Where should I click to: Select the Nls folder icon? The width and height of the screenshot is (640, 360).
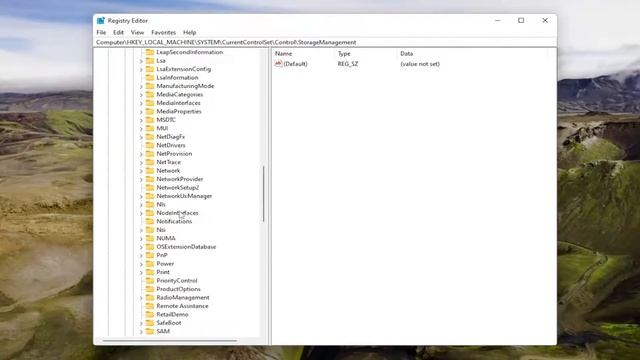150,204
